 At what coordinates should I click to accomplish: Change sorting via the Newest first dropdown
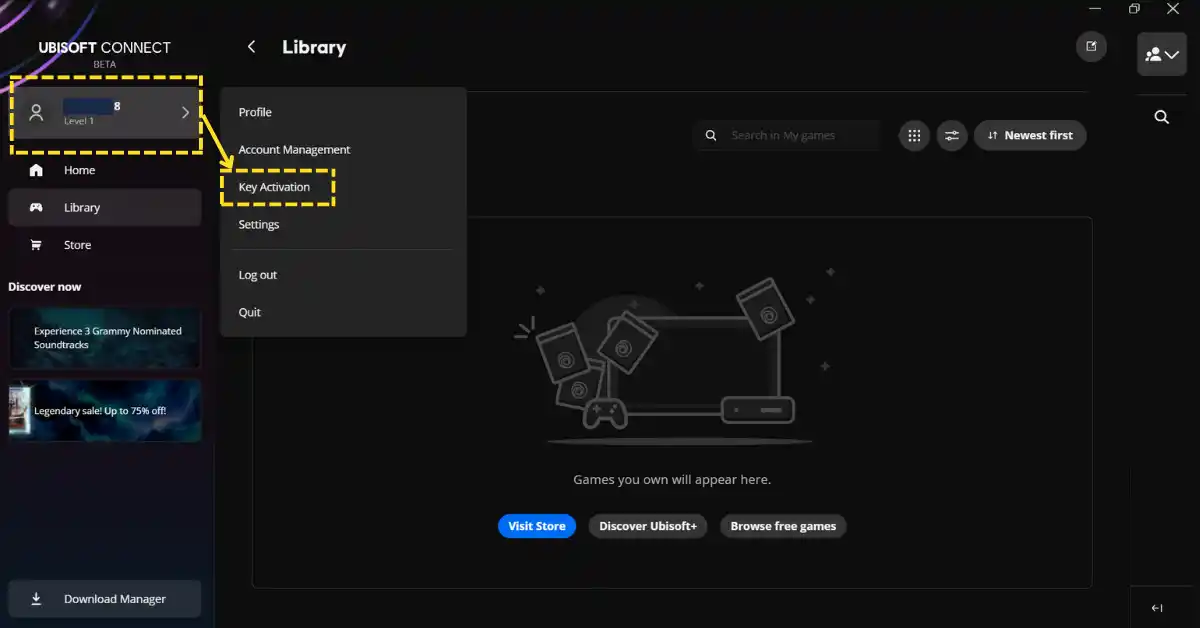pos(1030,135)
